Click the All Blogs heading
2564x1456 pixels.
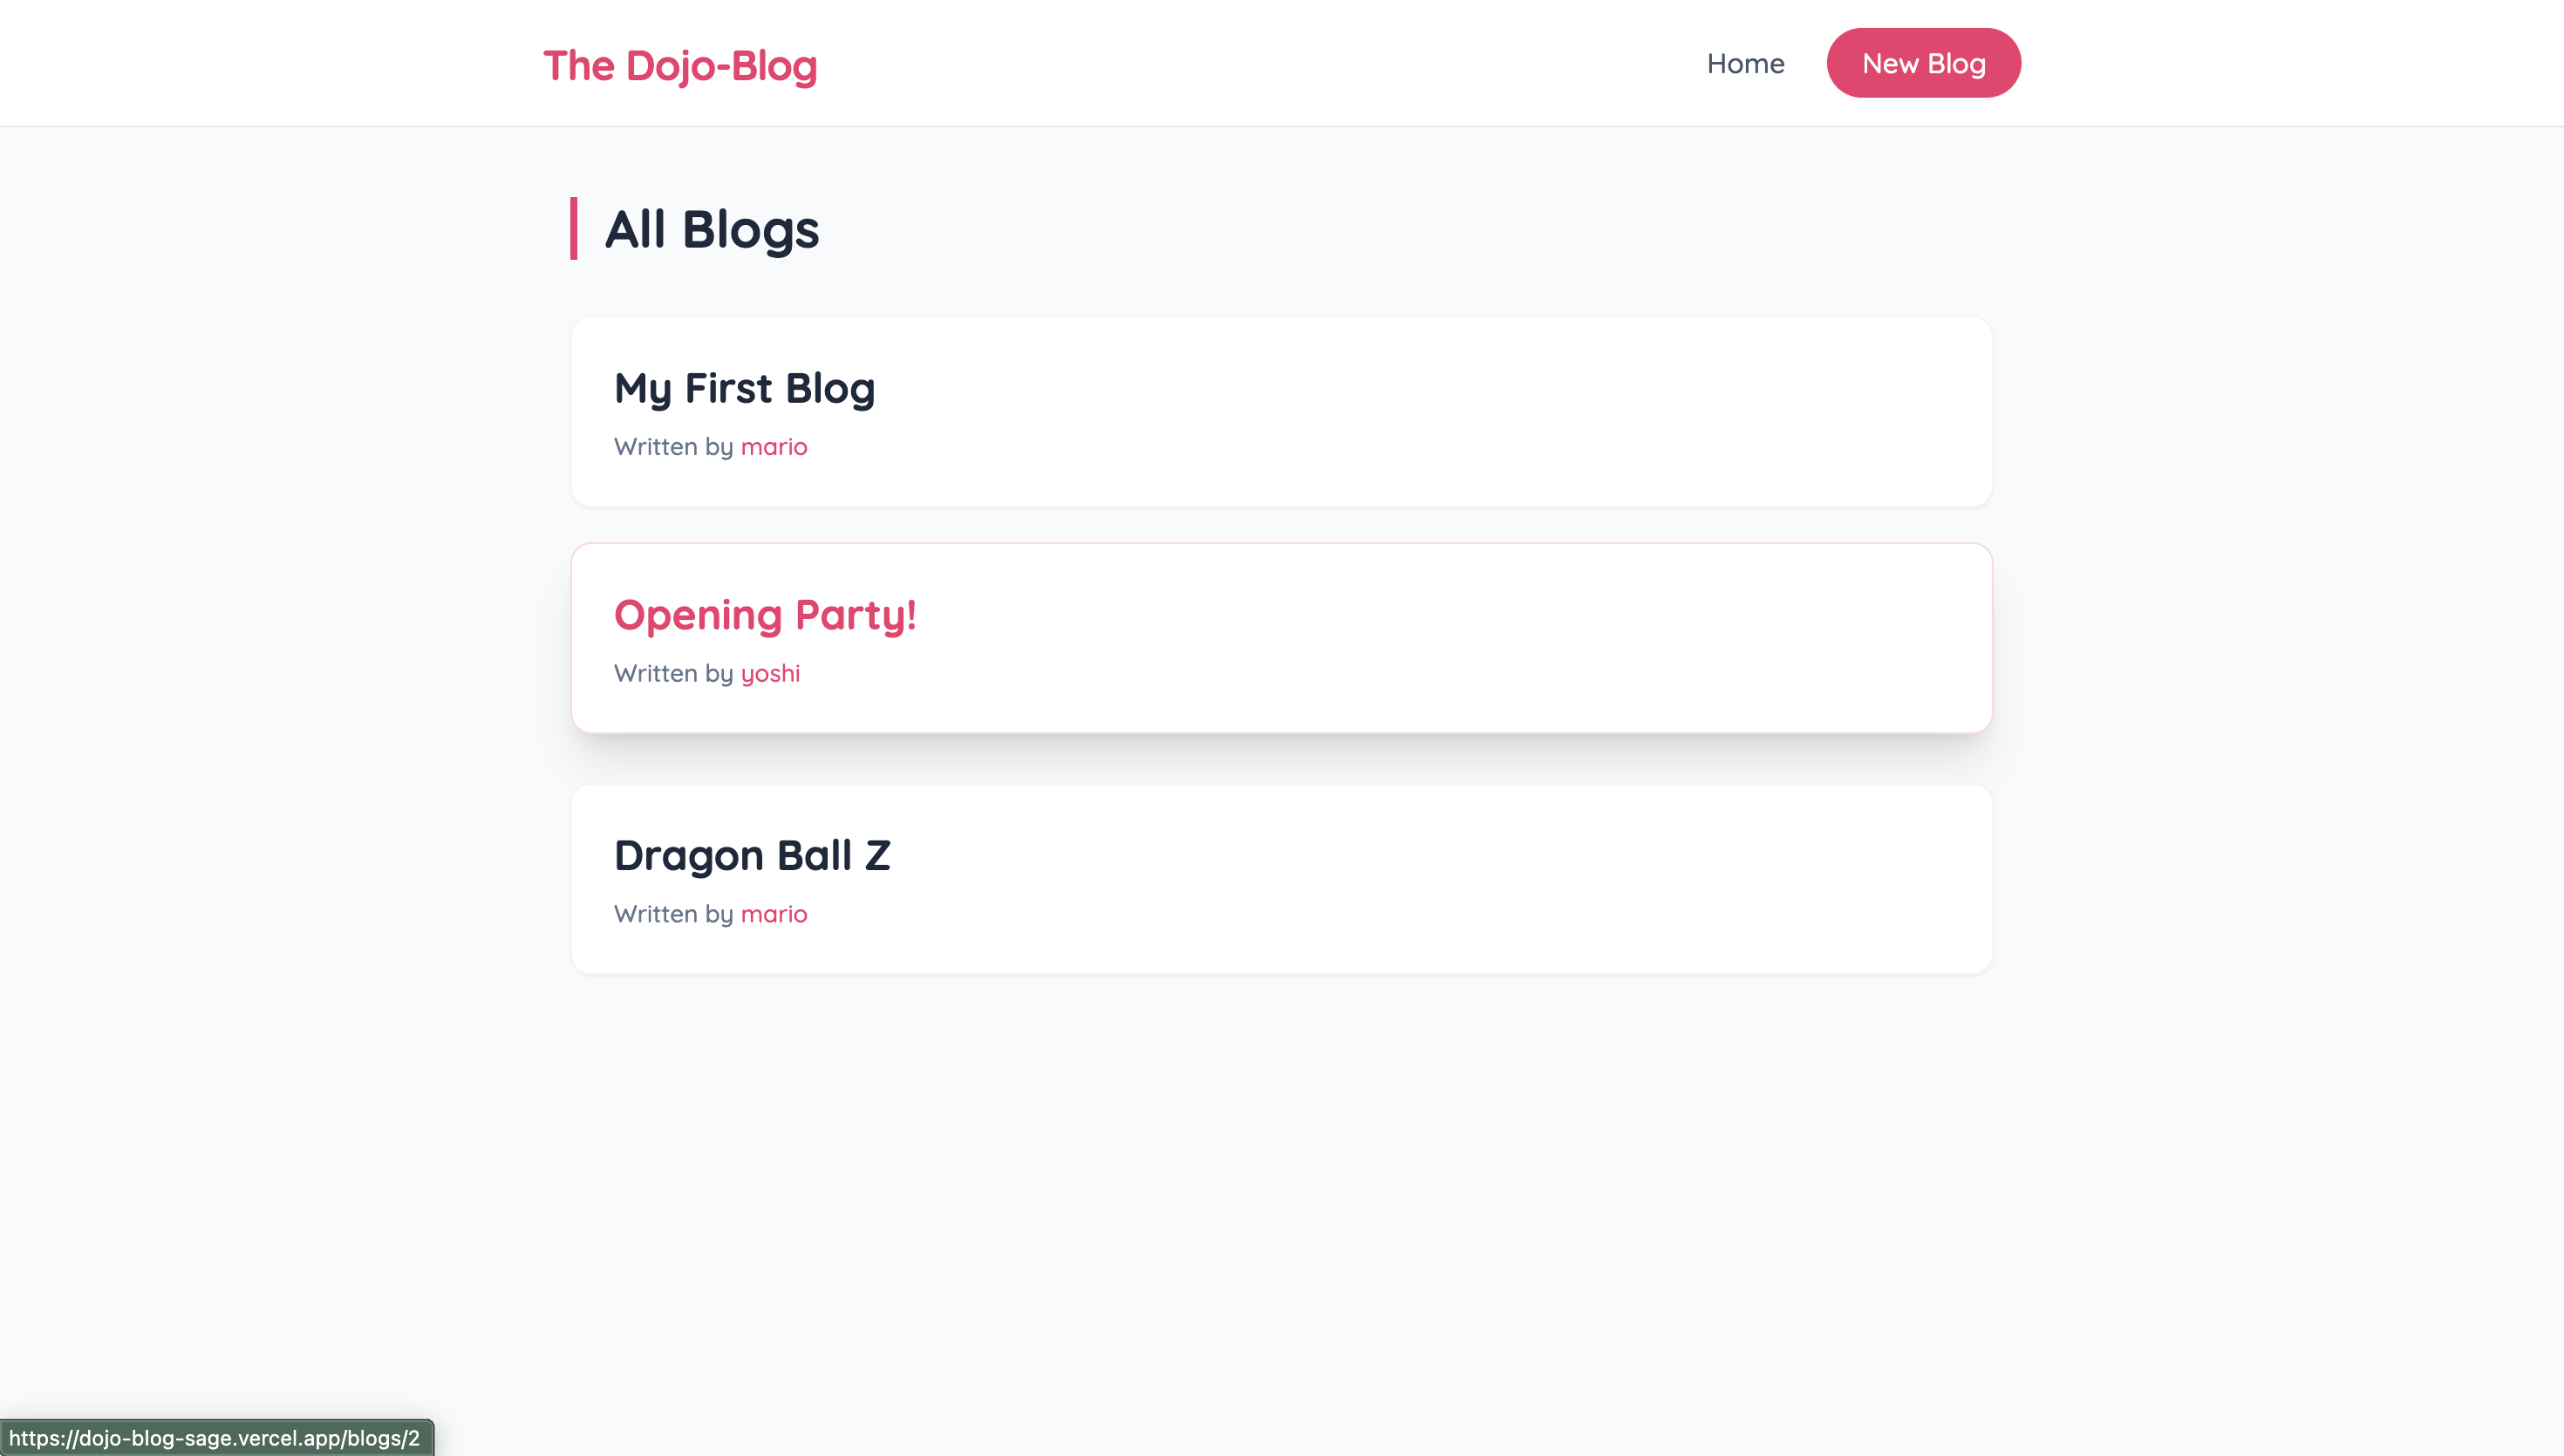(712, 230)
